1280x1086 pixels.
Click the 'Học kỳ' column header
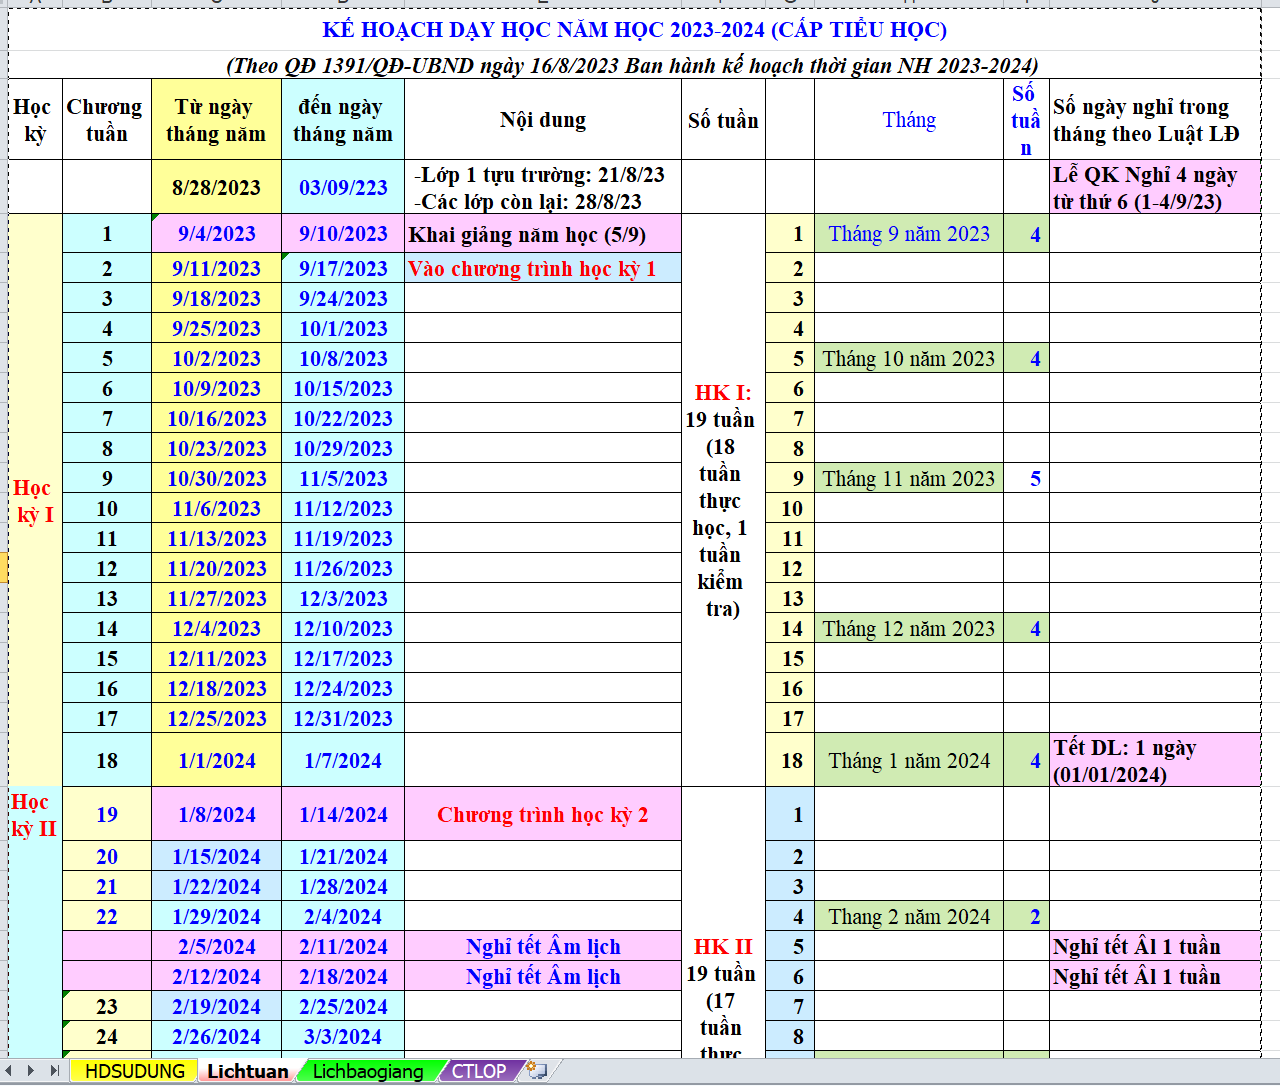coord(35,120)
